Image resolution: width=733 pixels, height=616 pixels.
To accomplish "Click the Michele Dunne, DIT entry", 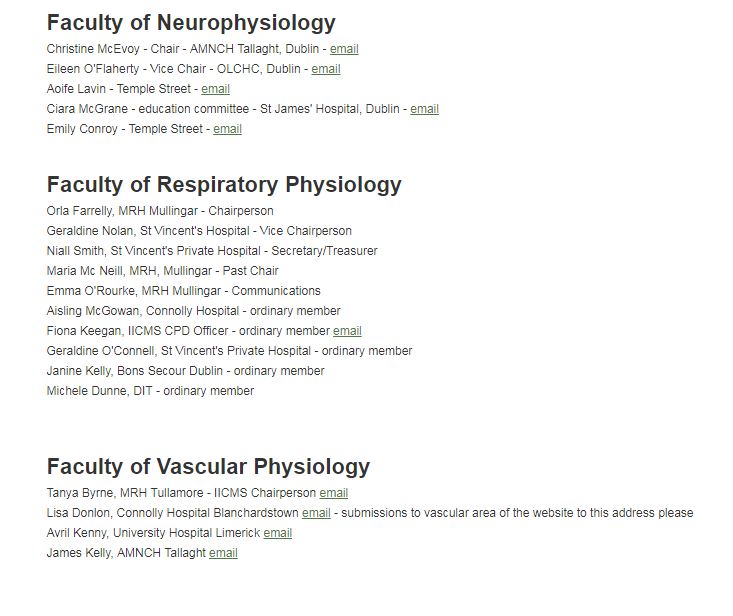I will (150, 391).
